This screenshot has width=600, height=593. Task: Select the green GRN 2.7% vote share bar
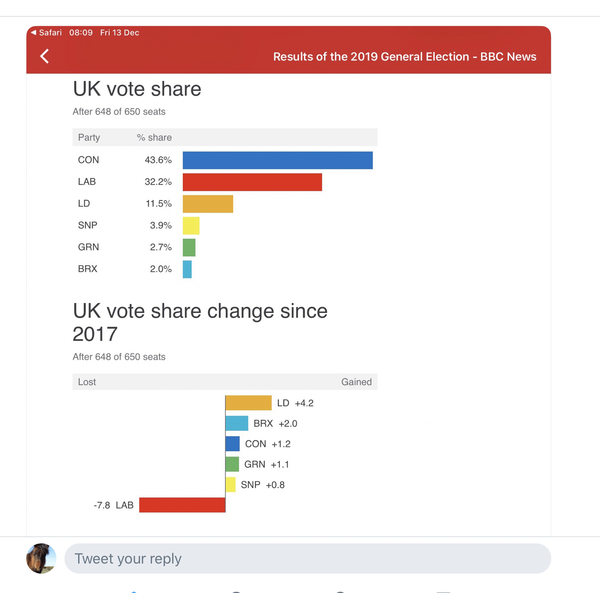(x=189, y=247)
